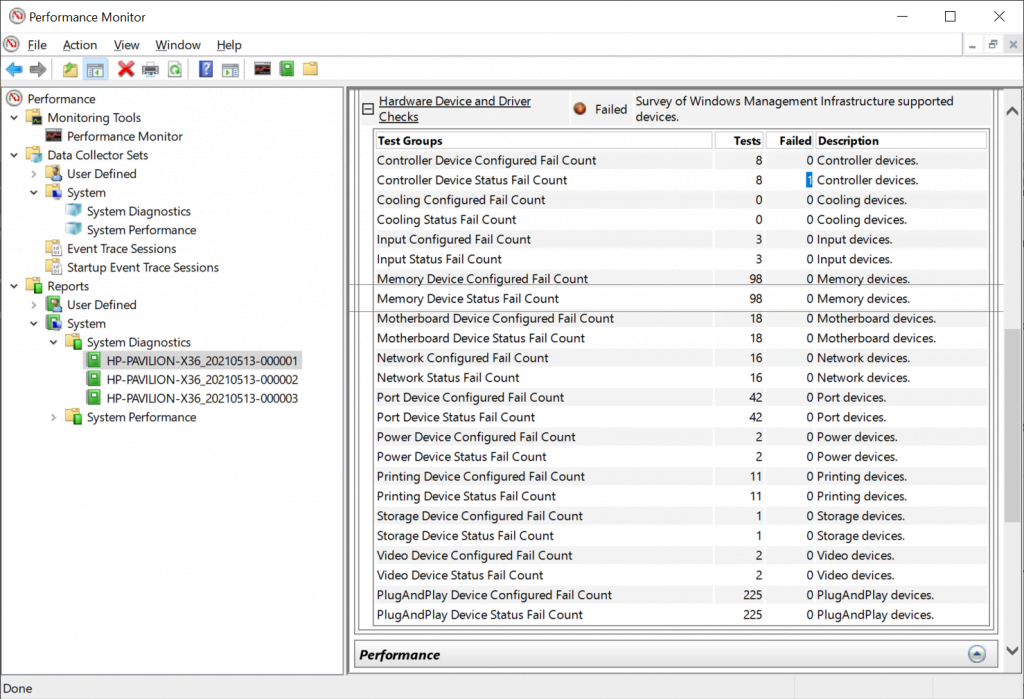Collapse the System Diagnostics reports node
The width and height of the screenshot is (1024, 699).
[x=53, y=341]
